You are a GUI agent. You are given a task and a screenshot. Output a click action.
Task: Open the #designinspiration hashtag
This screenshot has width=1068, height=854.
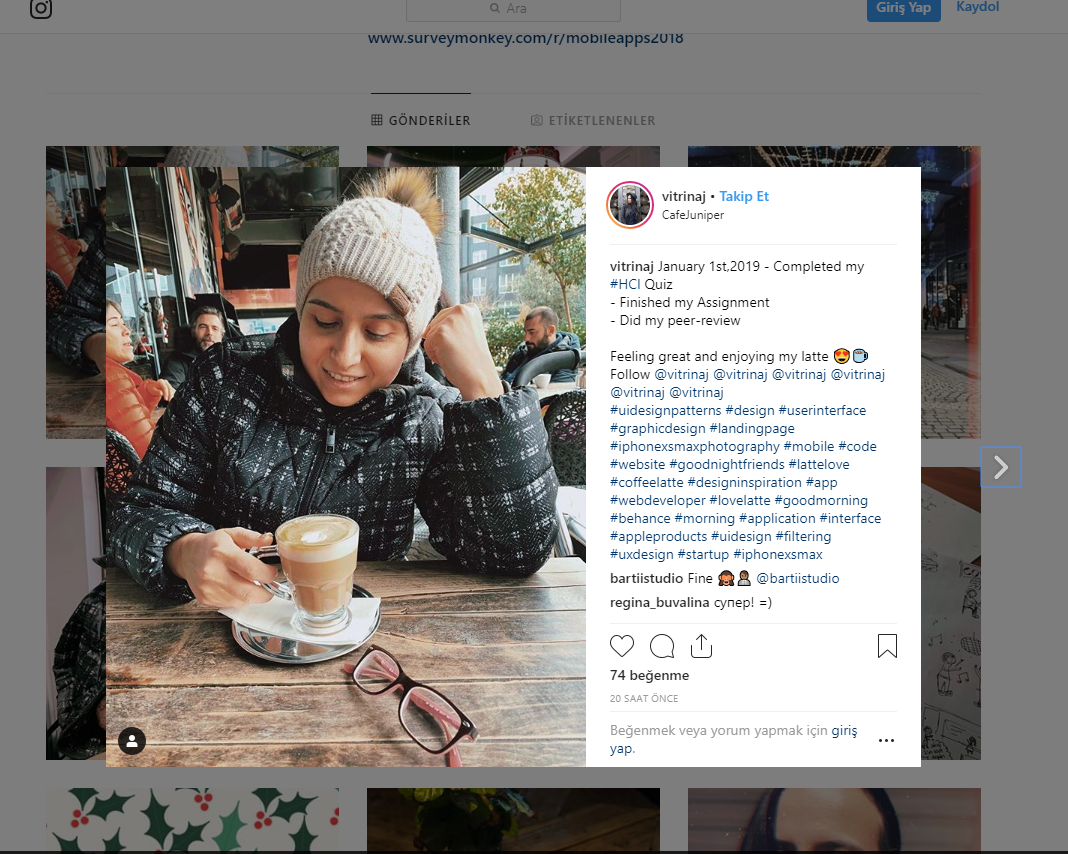[744, 482]
